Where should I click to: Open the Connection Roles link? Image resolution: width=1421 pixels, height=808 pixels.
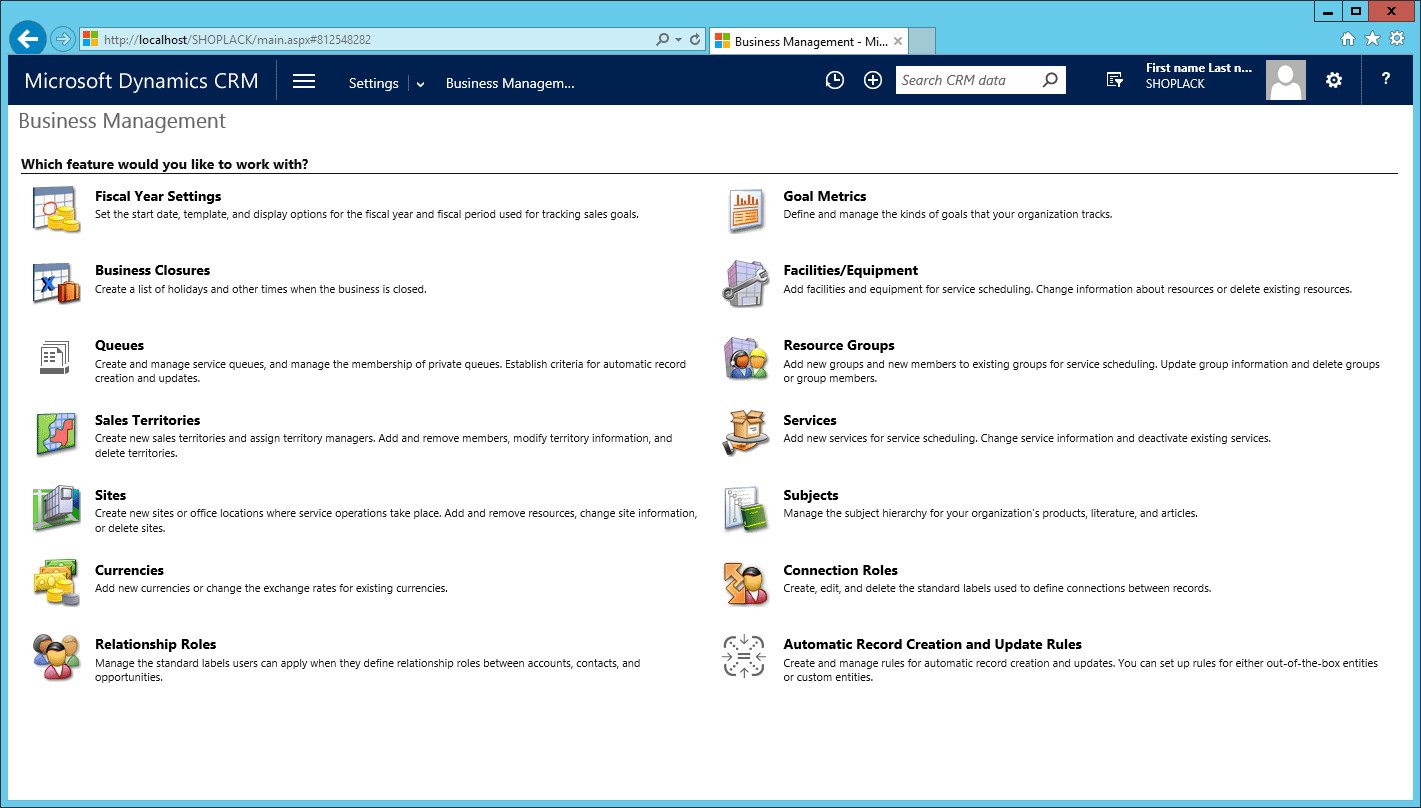pyautogui.click(x=840, y=570)
